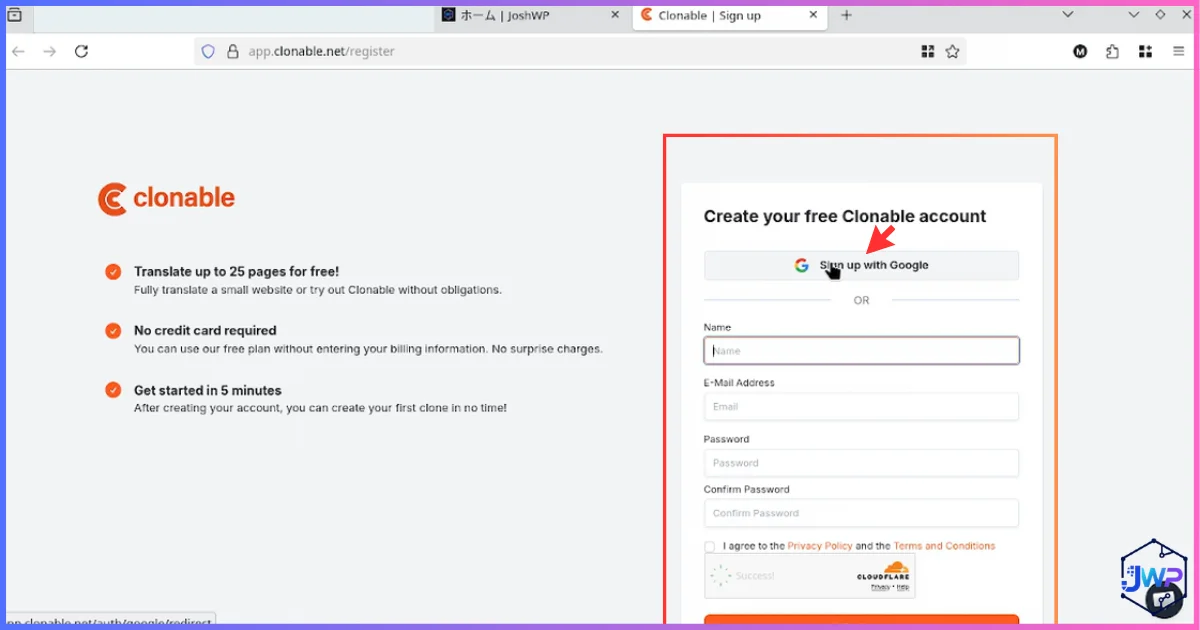Select the Password field
This screenshot has height=630, width=1200.
861,463
